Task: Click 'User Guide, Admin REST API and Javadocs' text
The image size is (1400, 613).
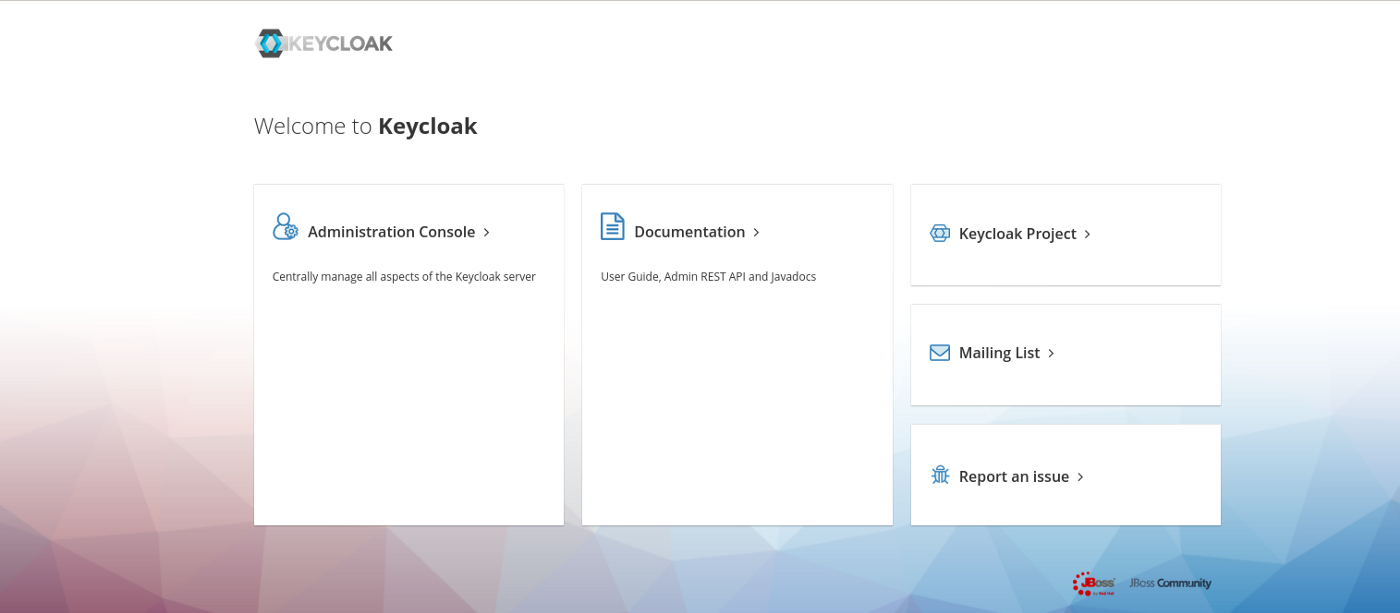Action: pyautogui.click(x=708, y=277)
